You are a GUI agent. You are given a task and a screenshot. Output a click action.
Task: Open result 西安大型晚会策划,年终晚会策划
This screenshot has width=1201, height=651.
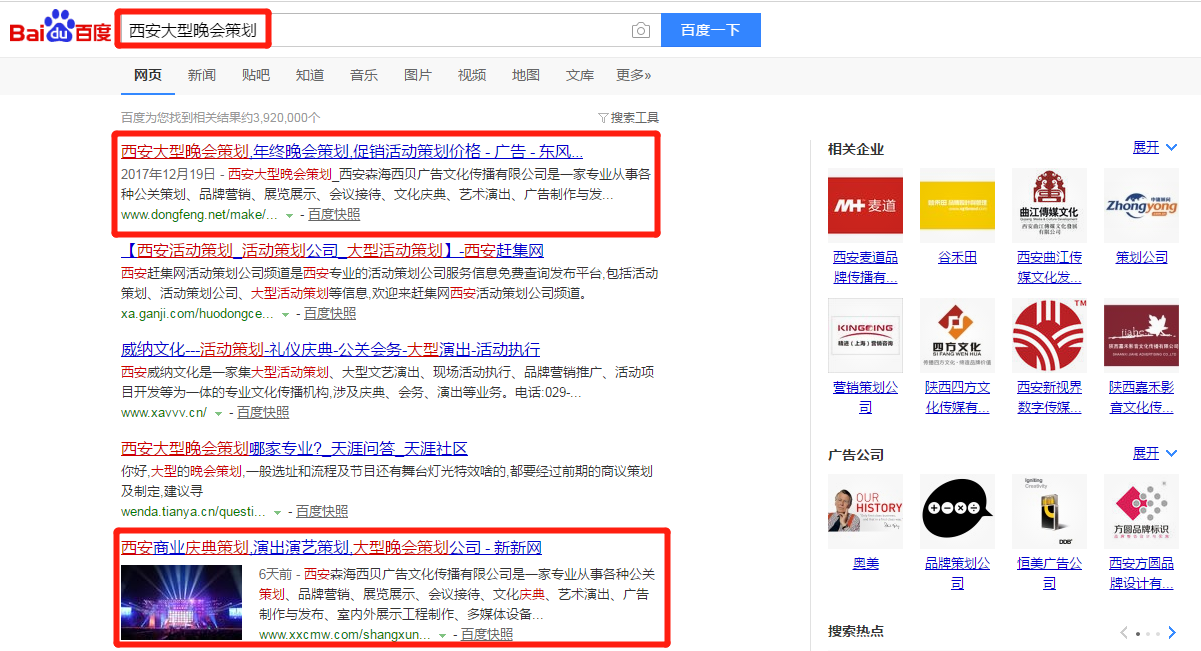pyautogui.click(x=352, y=152)
